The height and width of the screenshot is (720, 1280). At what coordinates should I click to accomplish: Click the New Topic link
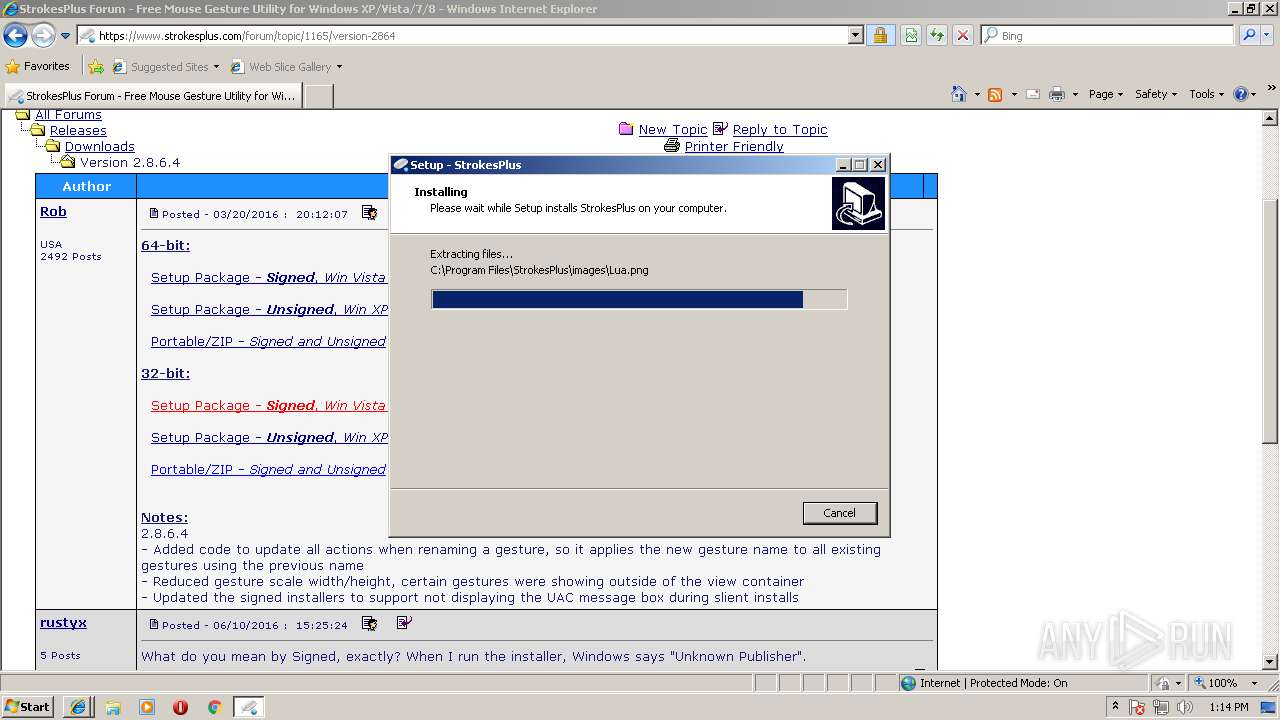pyautogui.click(x=672, y=129)
